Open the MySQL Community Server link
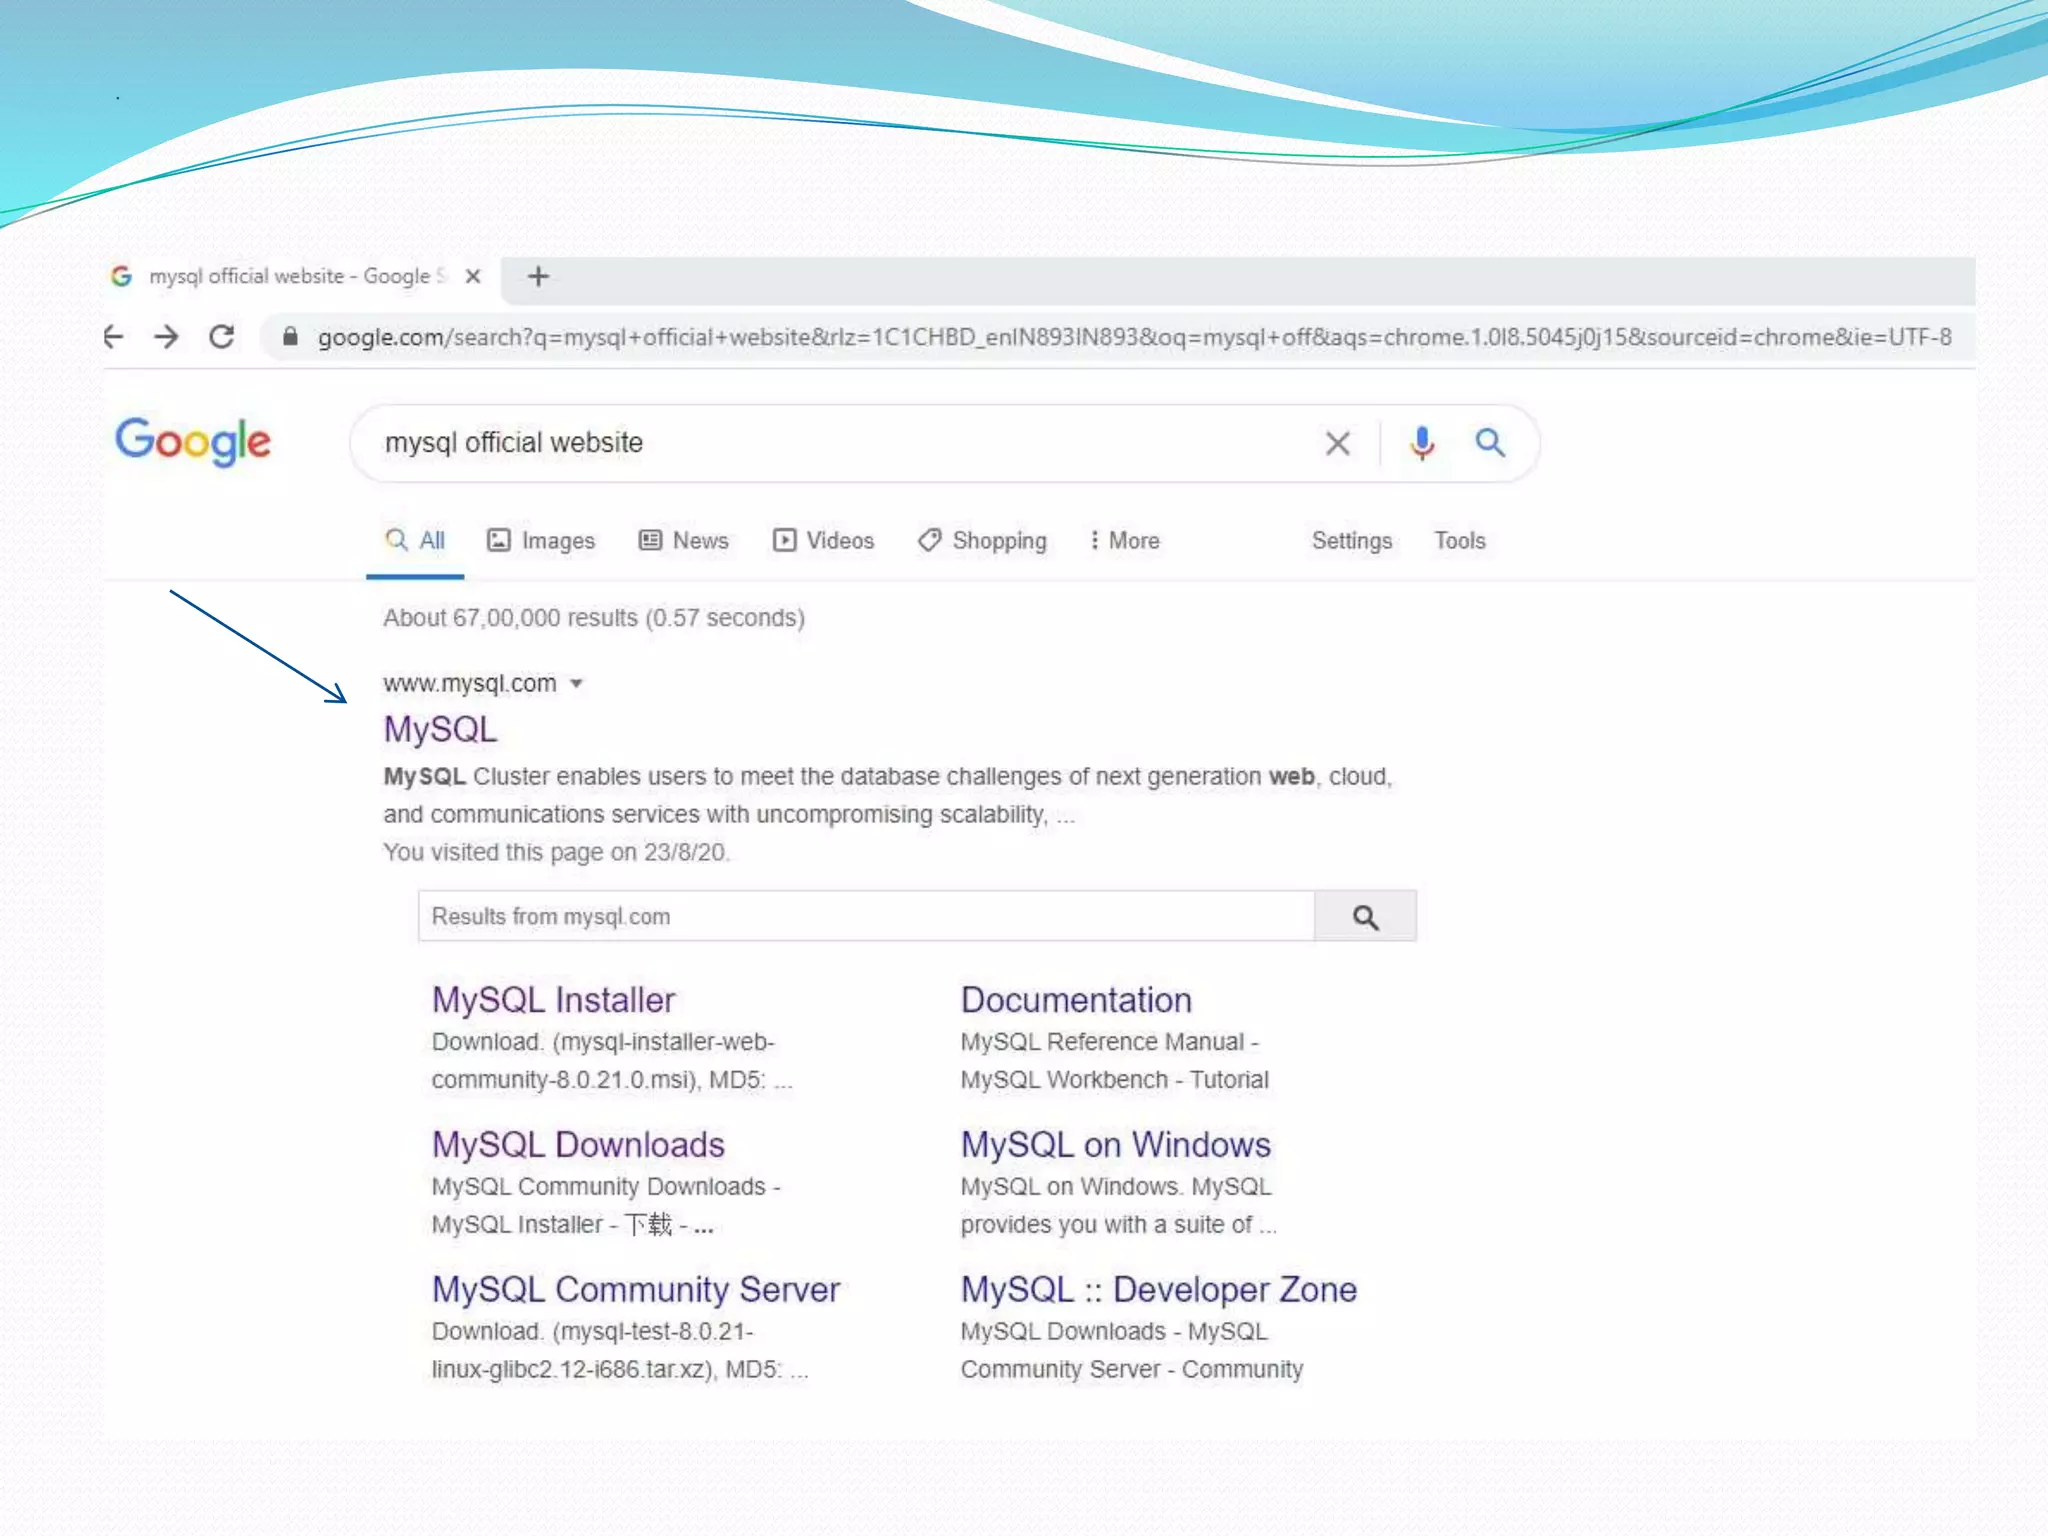This screenshot has height=1536, width=2048. pyautogui.click(x=635, y=1289)
